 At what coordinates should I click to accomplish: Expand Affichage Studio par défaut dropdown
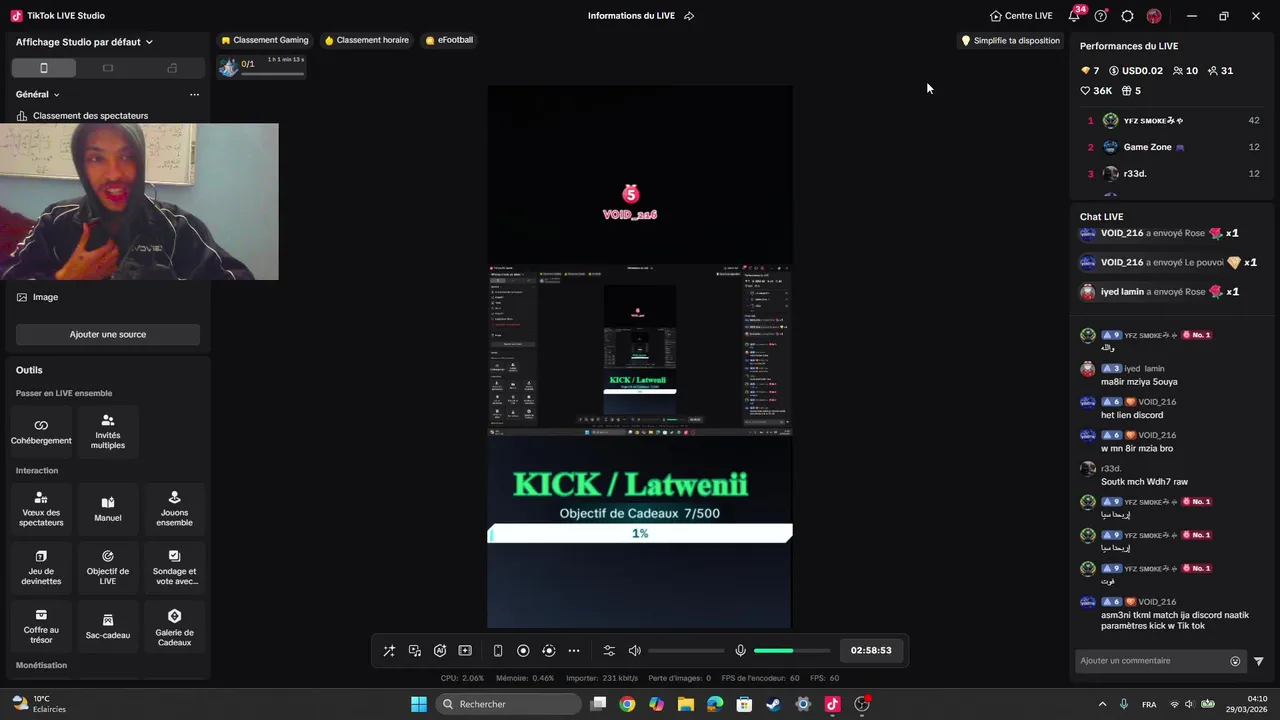84,42
